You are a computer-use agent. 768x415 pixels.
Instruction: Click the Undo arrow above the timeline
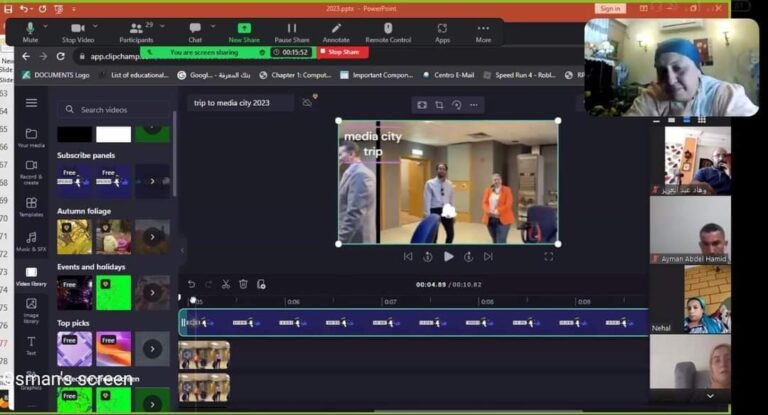(x=192, y=284)
